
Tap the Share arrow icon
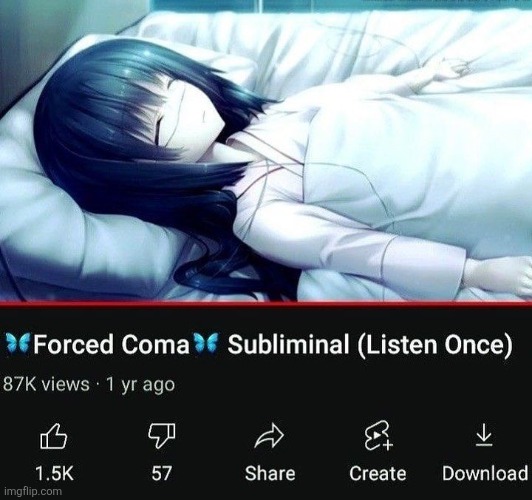[x=269, y=436]
